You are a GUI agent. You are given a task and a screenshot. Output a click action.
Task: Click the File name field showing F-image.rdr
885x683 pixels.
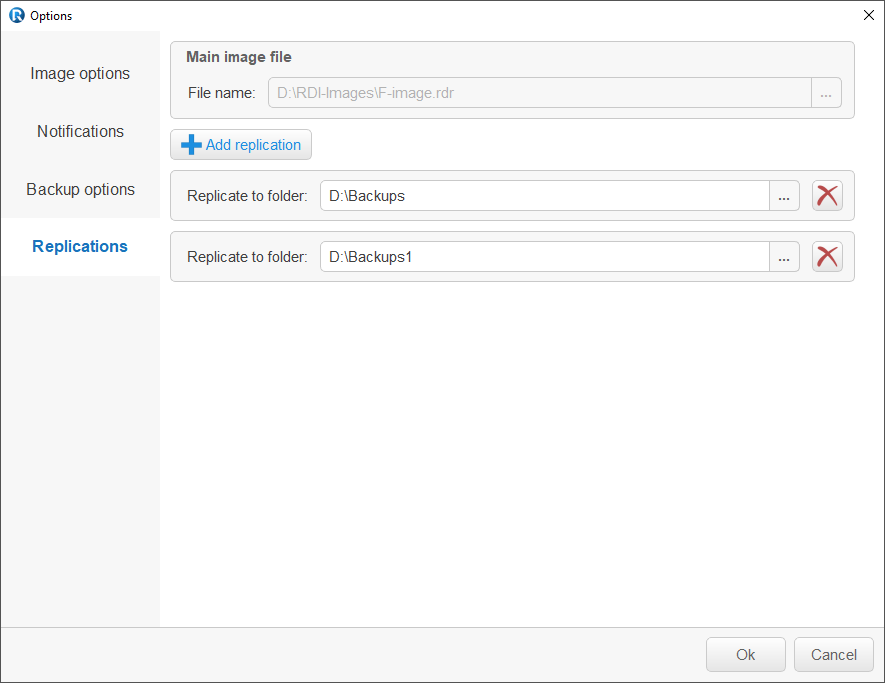coord(540,93)
